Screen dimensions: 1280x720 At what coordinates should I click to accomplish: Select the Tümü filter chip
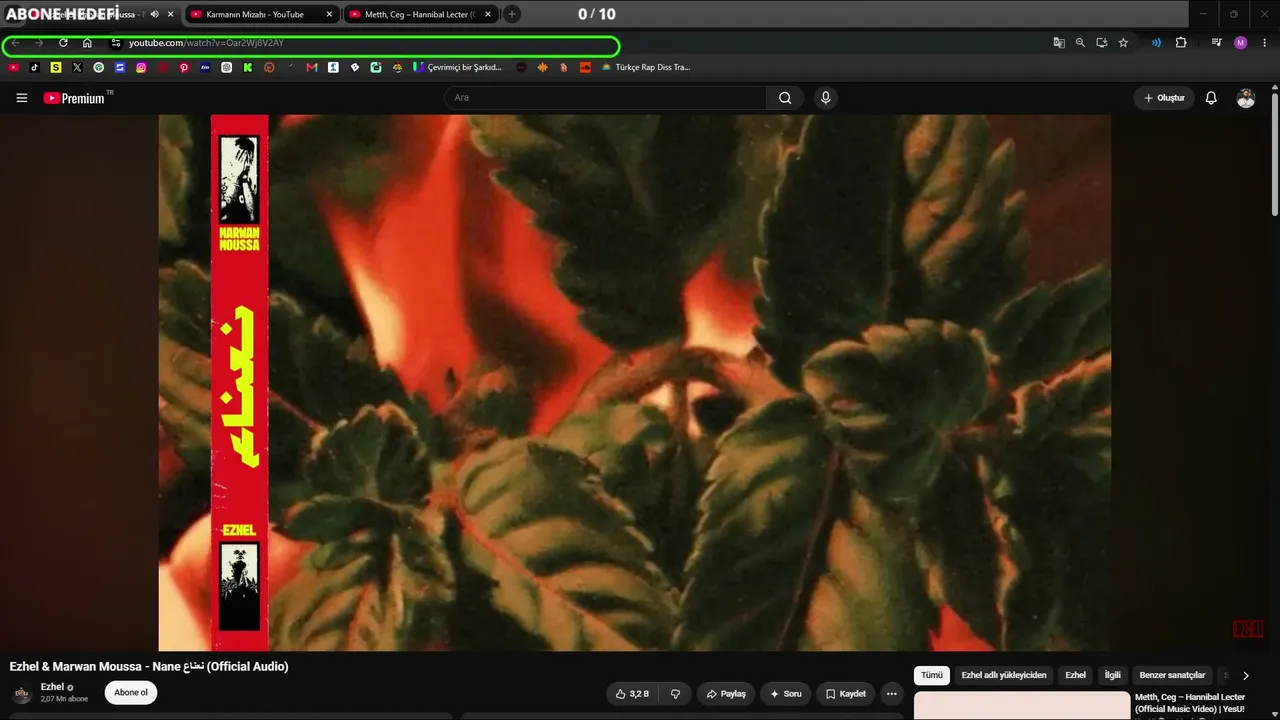pos(932,675)
